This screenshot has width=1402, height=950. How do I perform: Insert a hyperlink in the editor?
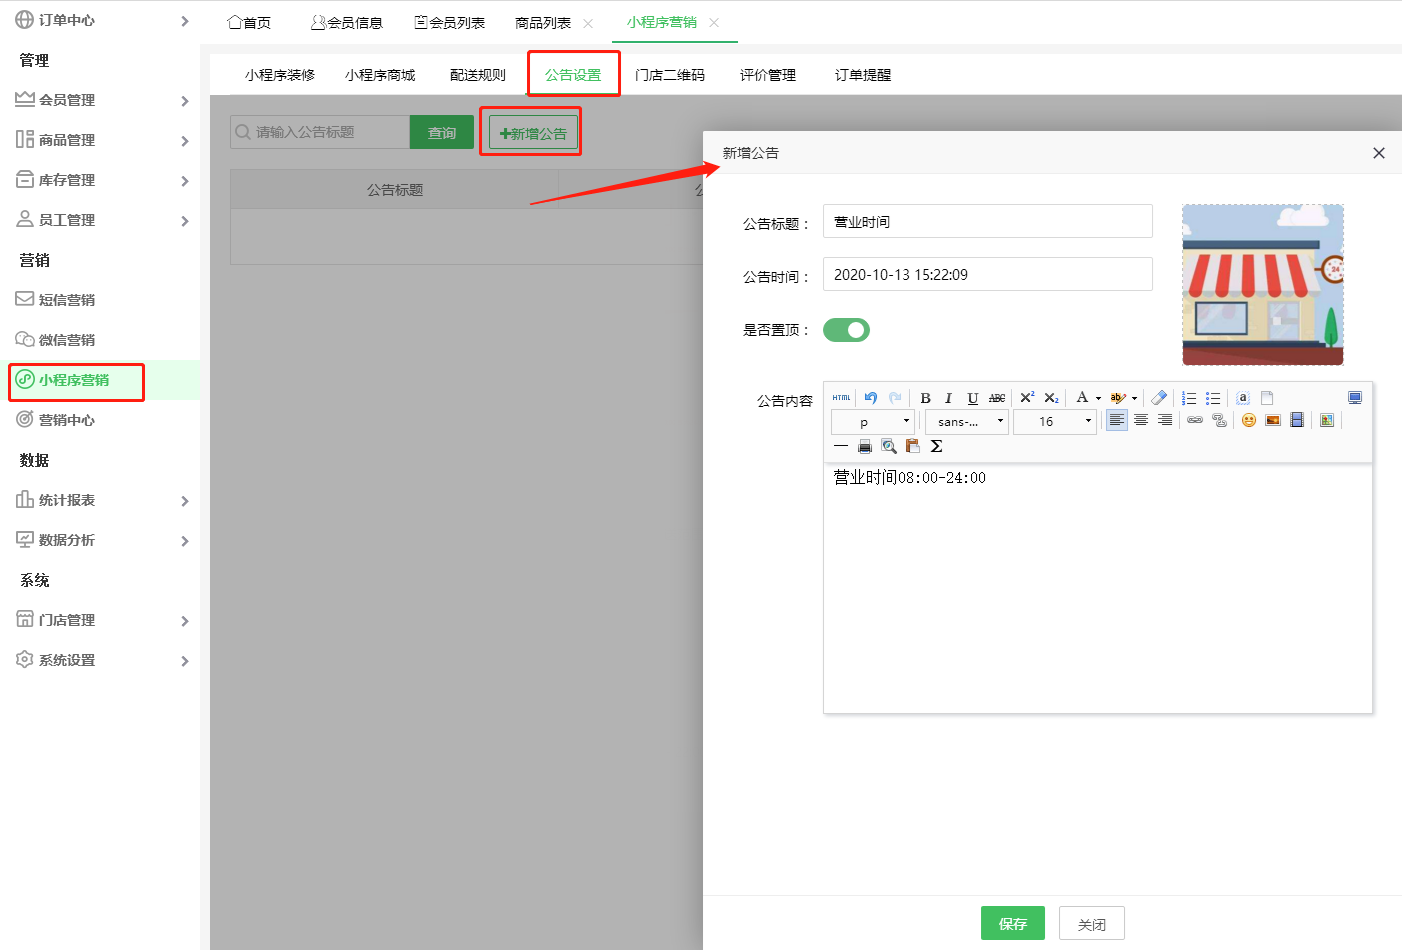click(1193, 420)
